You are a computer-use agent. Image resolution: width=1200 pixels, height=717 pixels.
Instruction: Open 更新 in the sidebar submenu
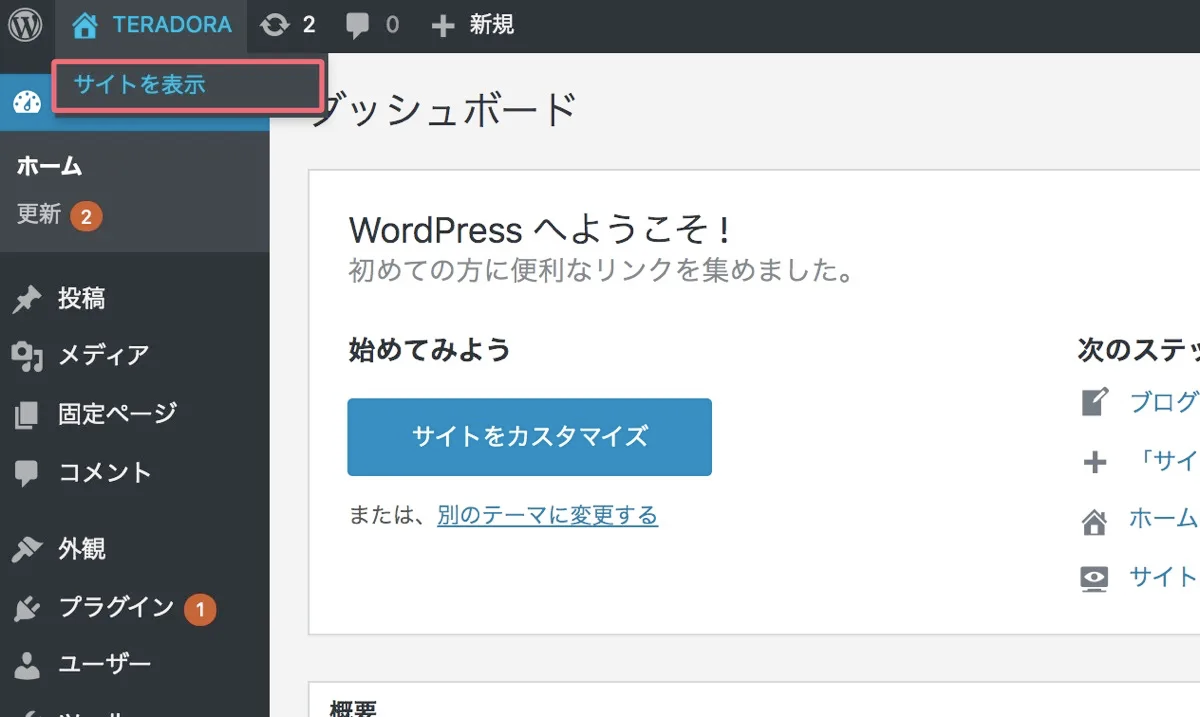(x=39, y=214)
